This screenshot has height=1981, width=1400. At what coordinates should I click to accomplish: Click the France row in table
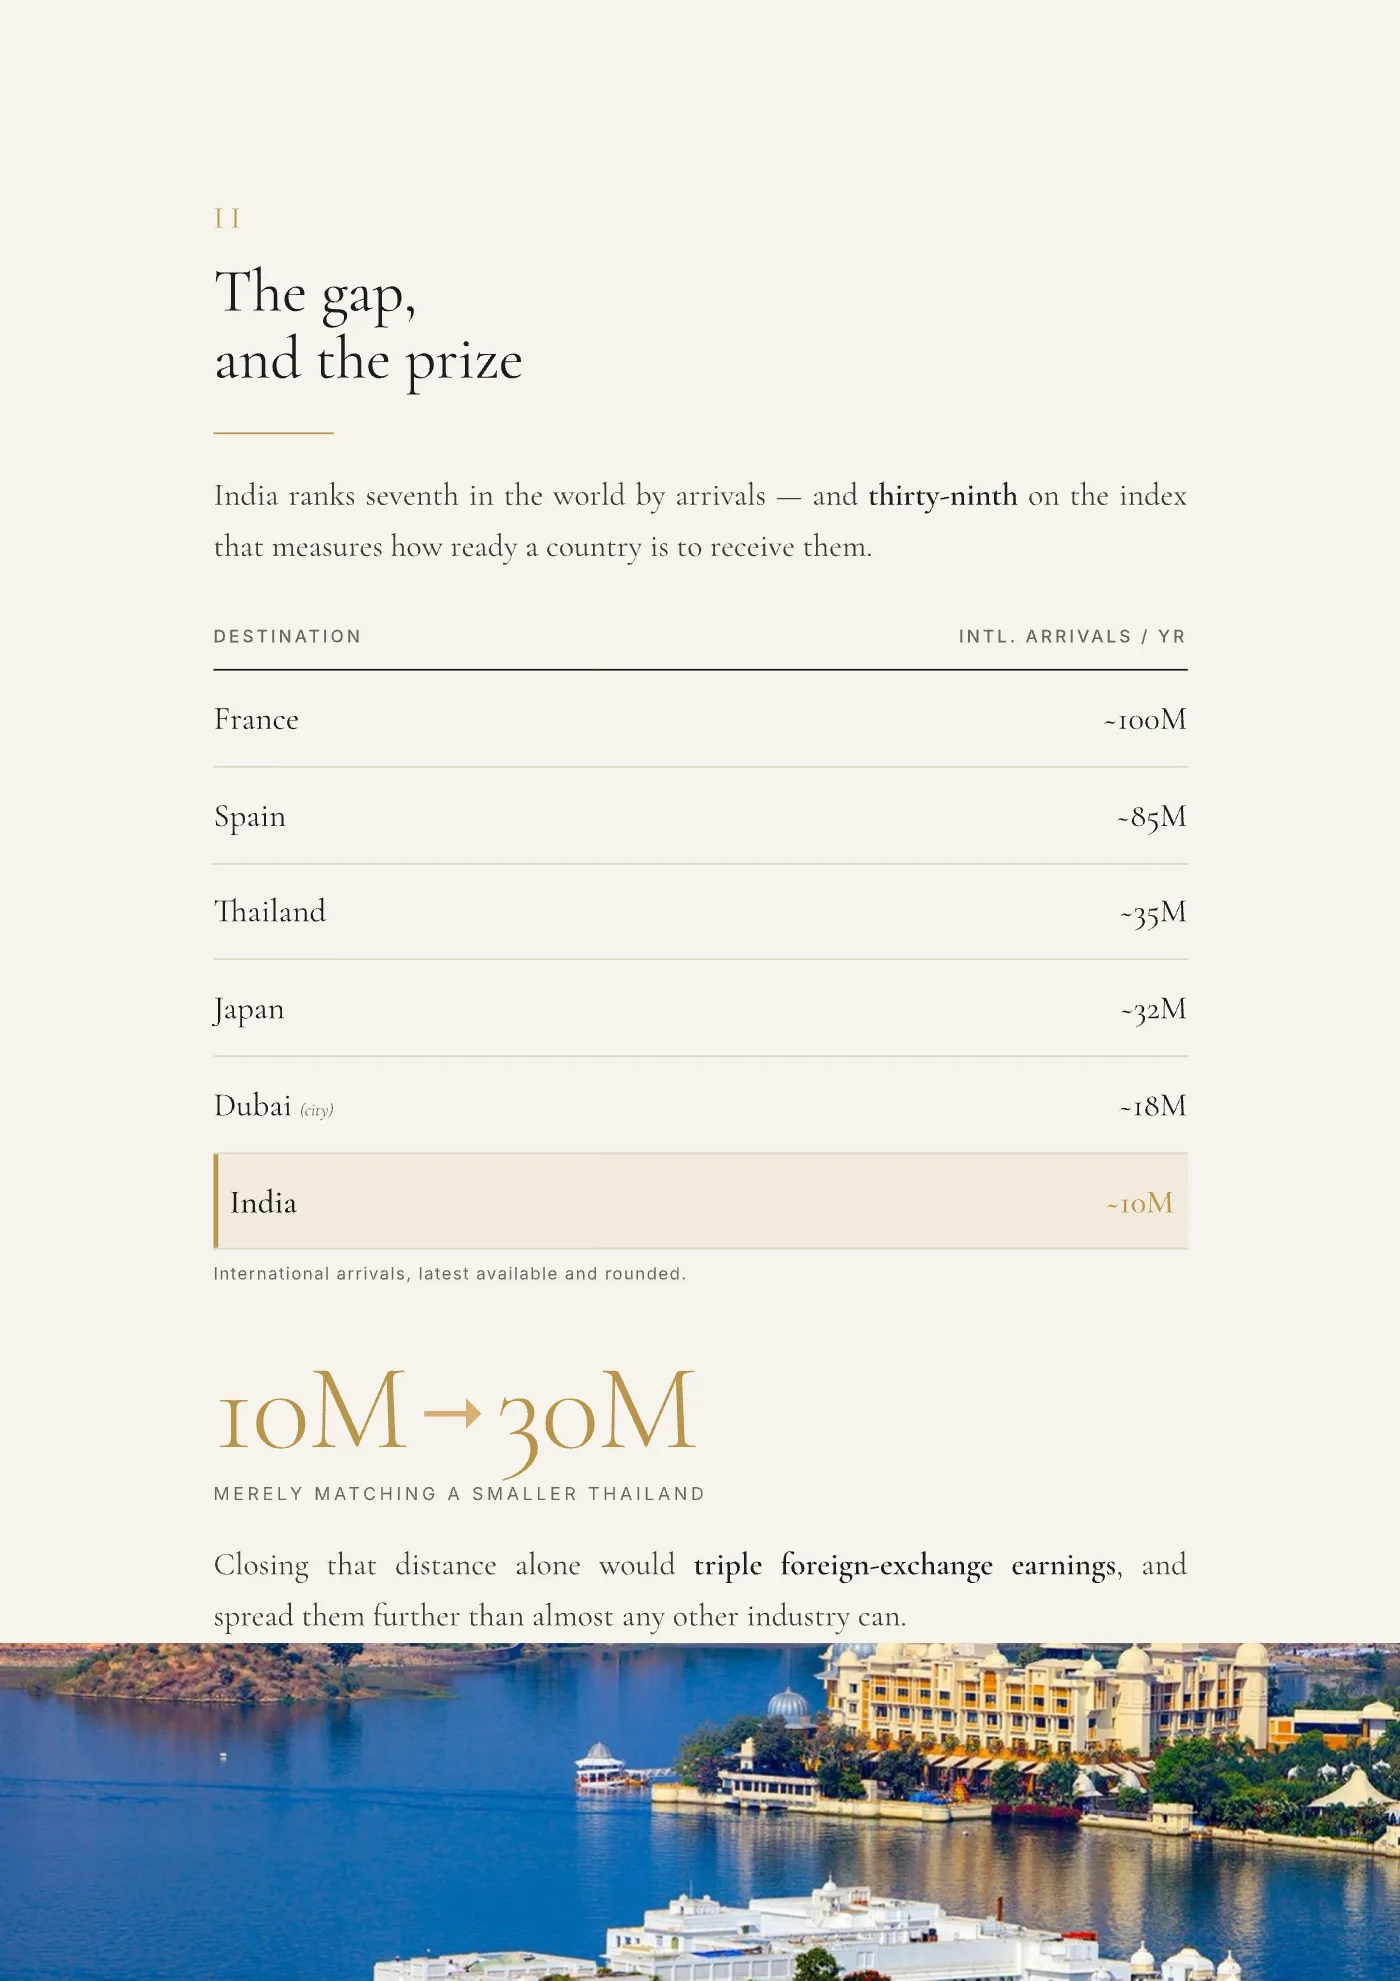tap(700, 719)
